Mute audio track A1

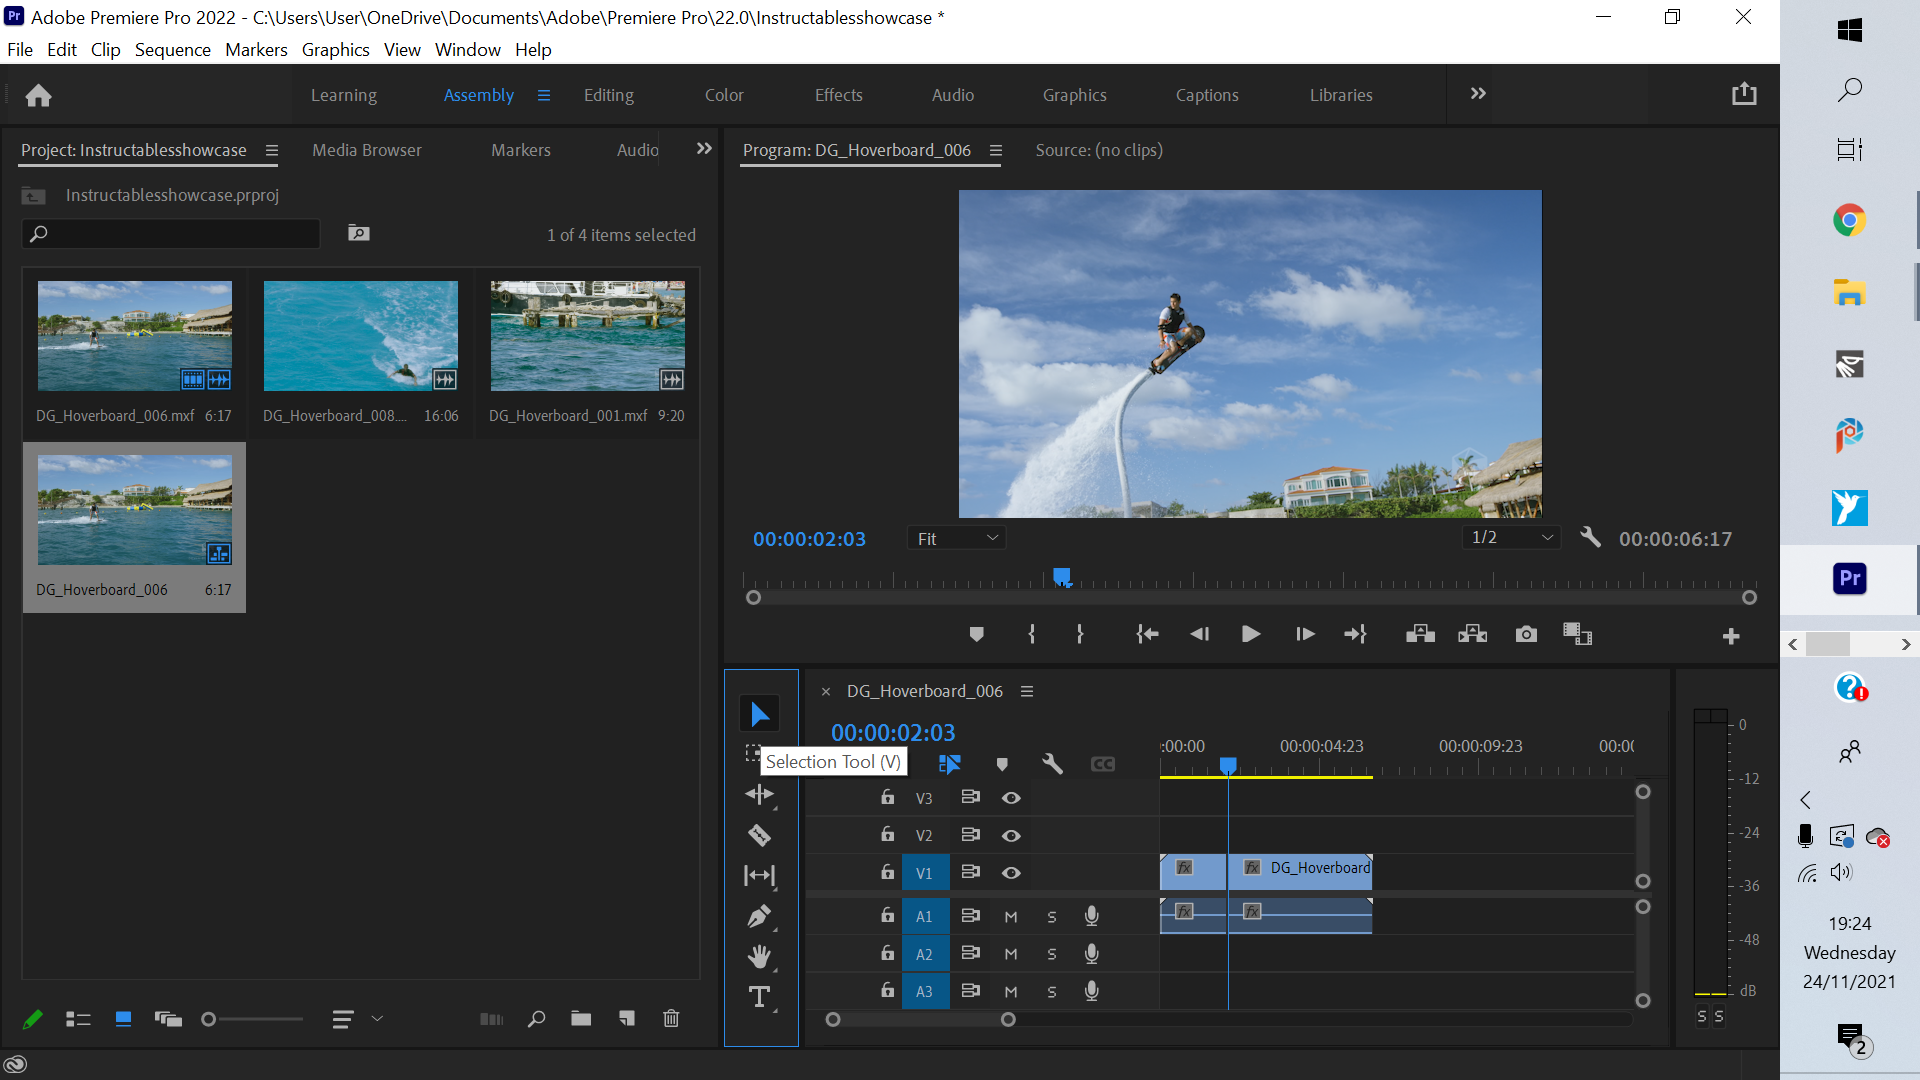(1011, 917)
